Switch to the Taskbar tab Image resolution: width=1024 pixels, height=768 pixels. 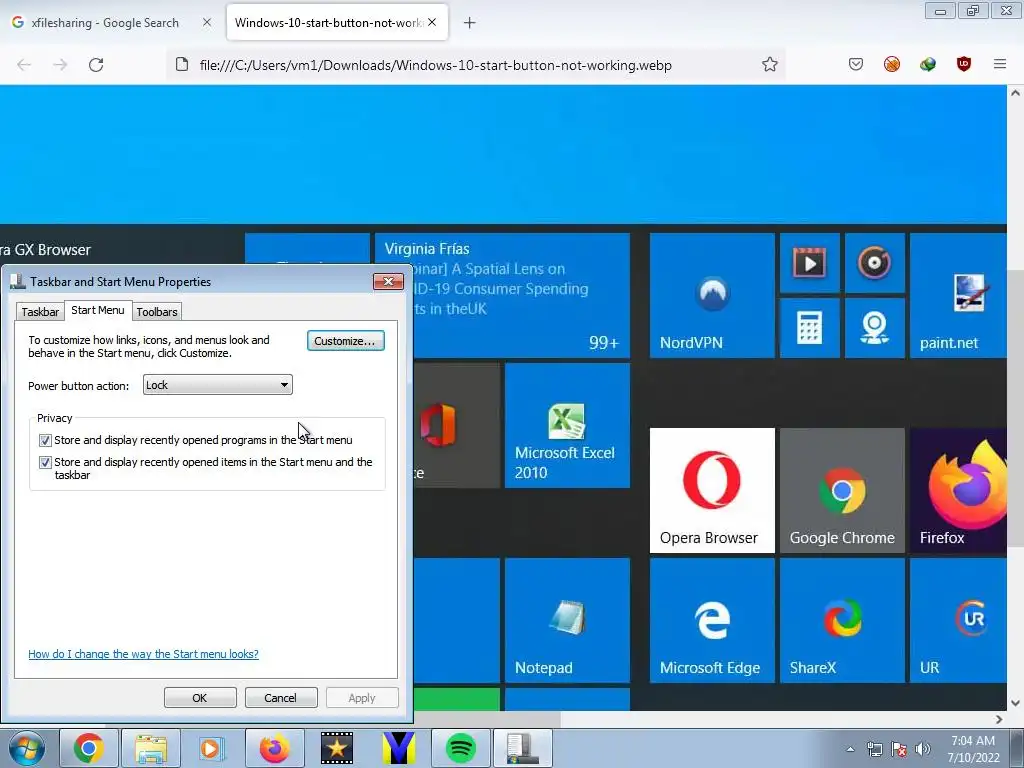pos(40,312)
